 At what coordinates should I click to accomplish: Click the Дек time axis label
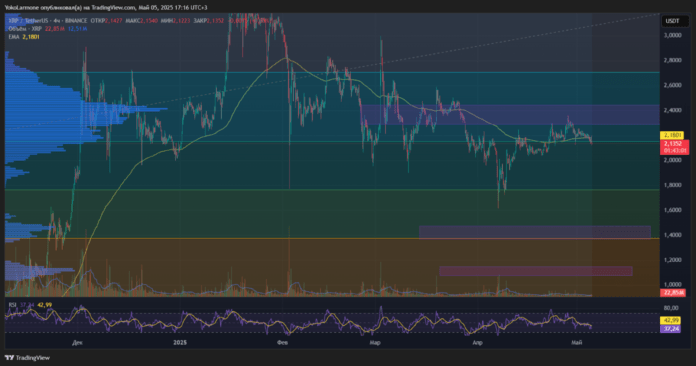(77, 342)
